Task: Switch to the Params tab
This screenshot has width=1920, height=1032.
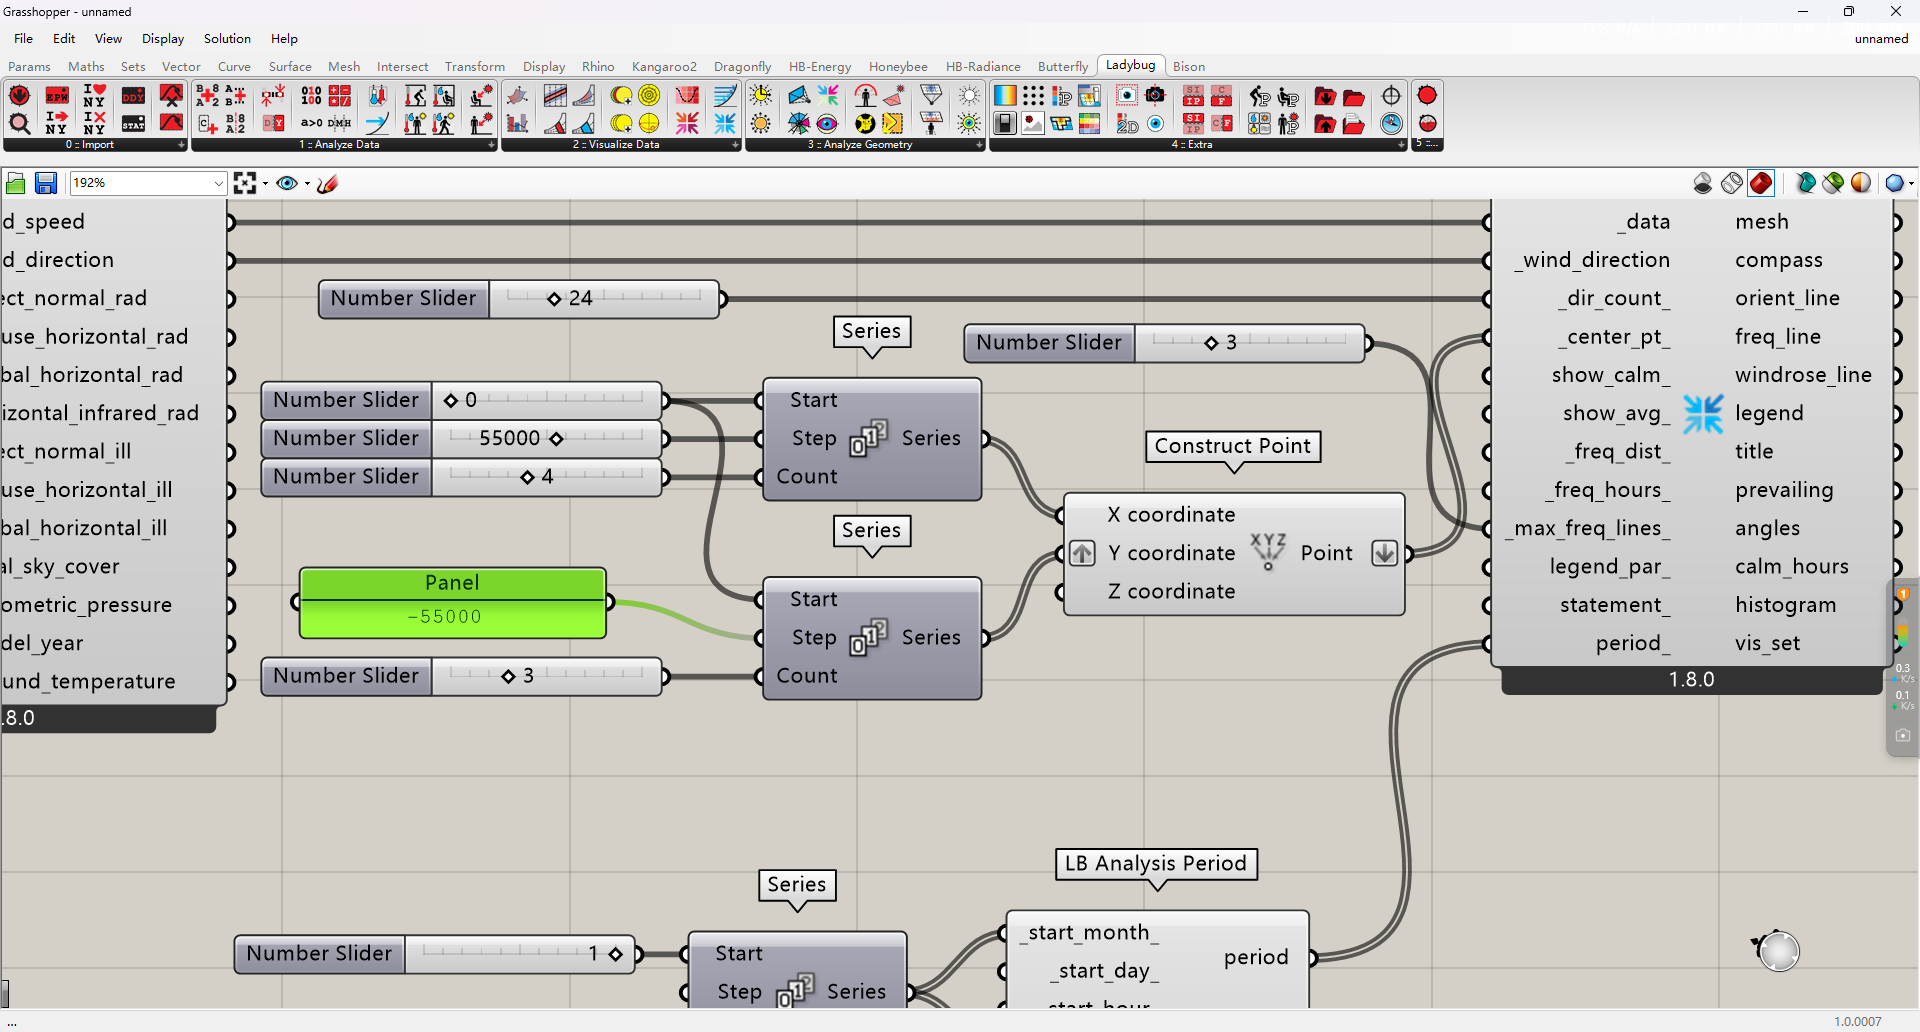Action: click(29, 66)
